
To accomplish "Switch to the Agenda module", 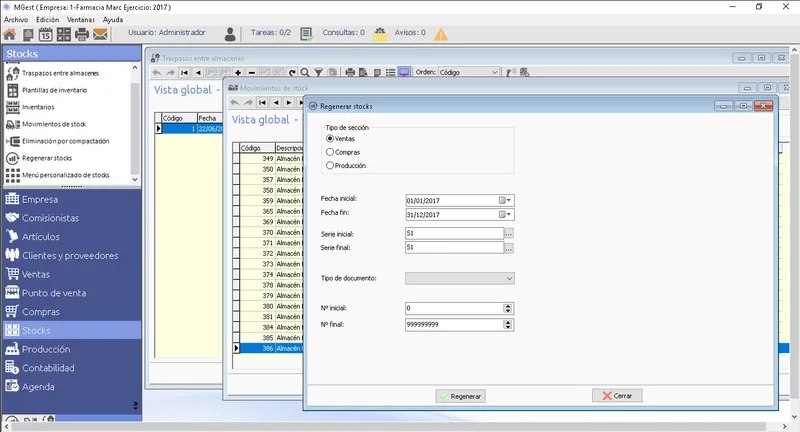I will coord(71,387).
